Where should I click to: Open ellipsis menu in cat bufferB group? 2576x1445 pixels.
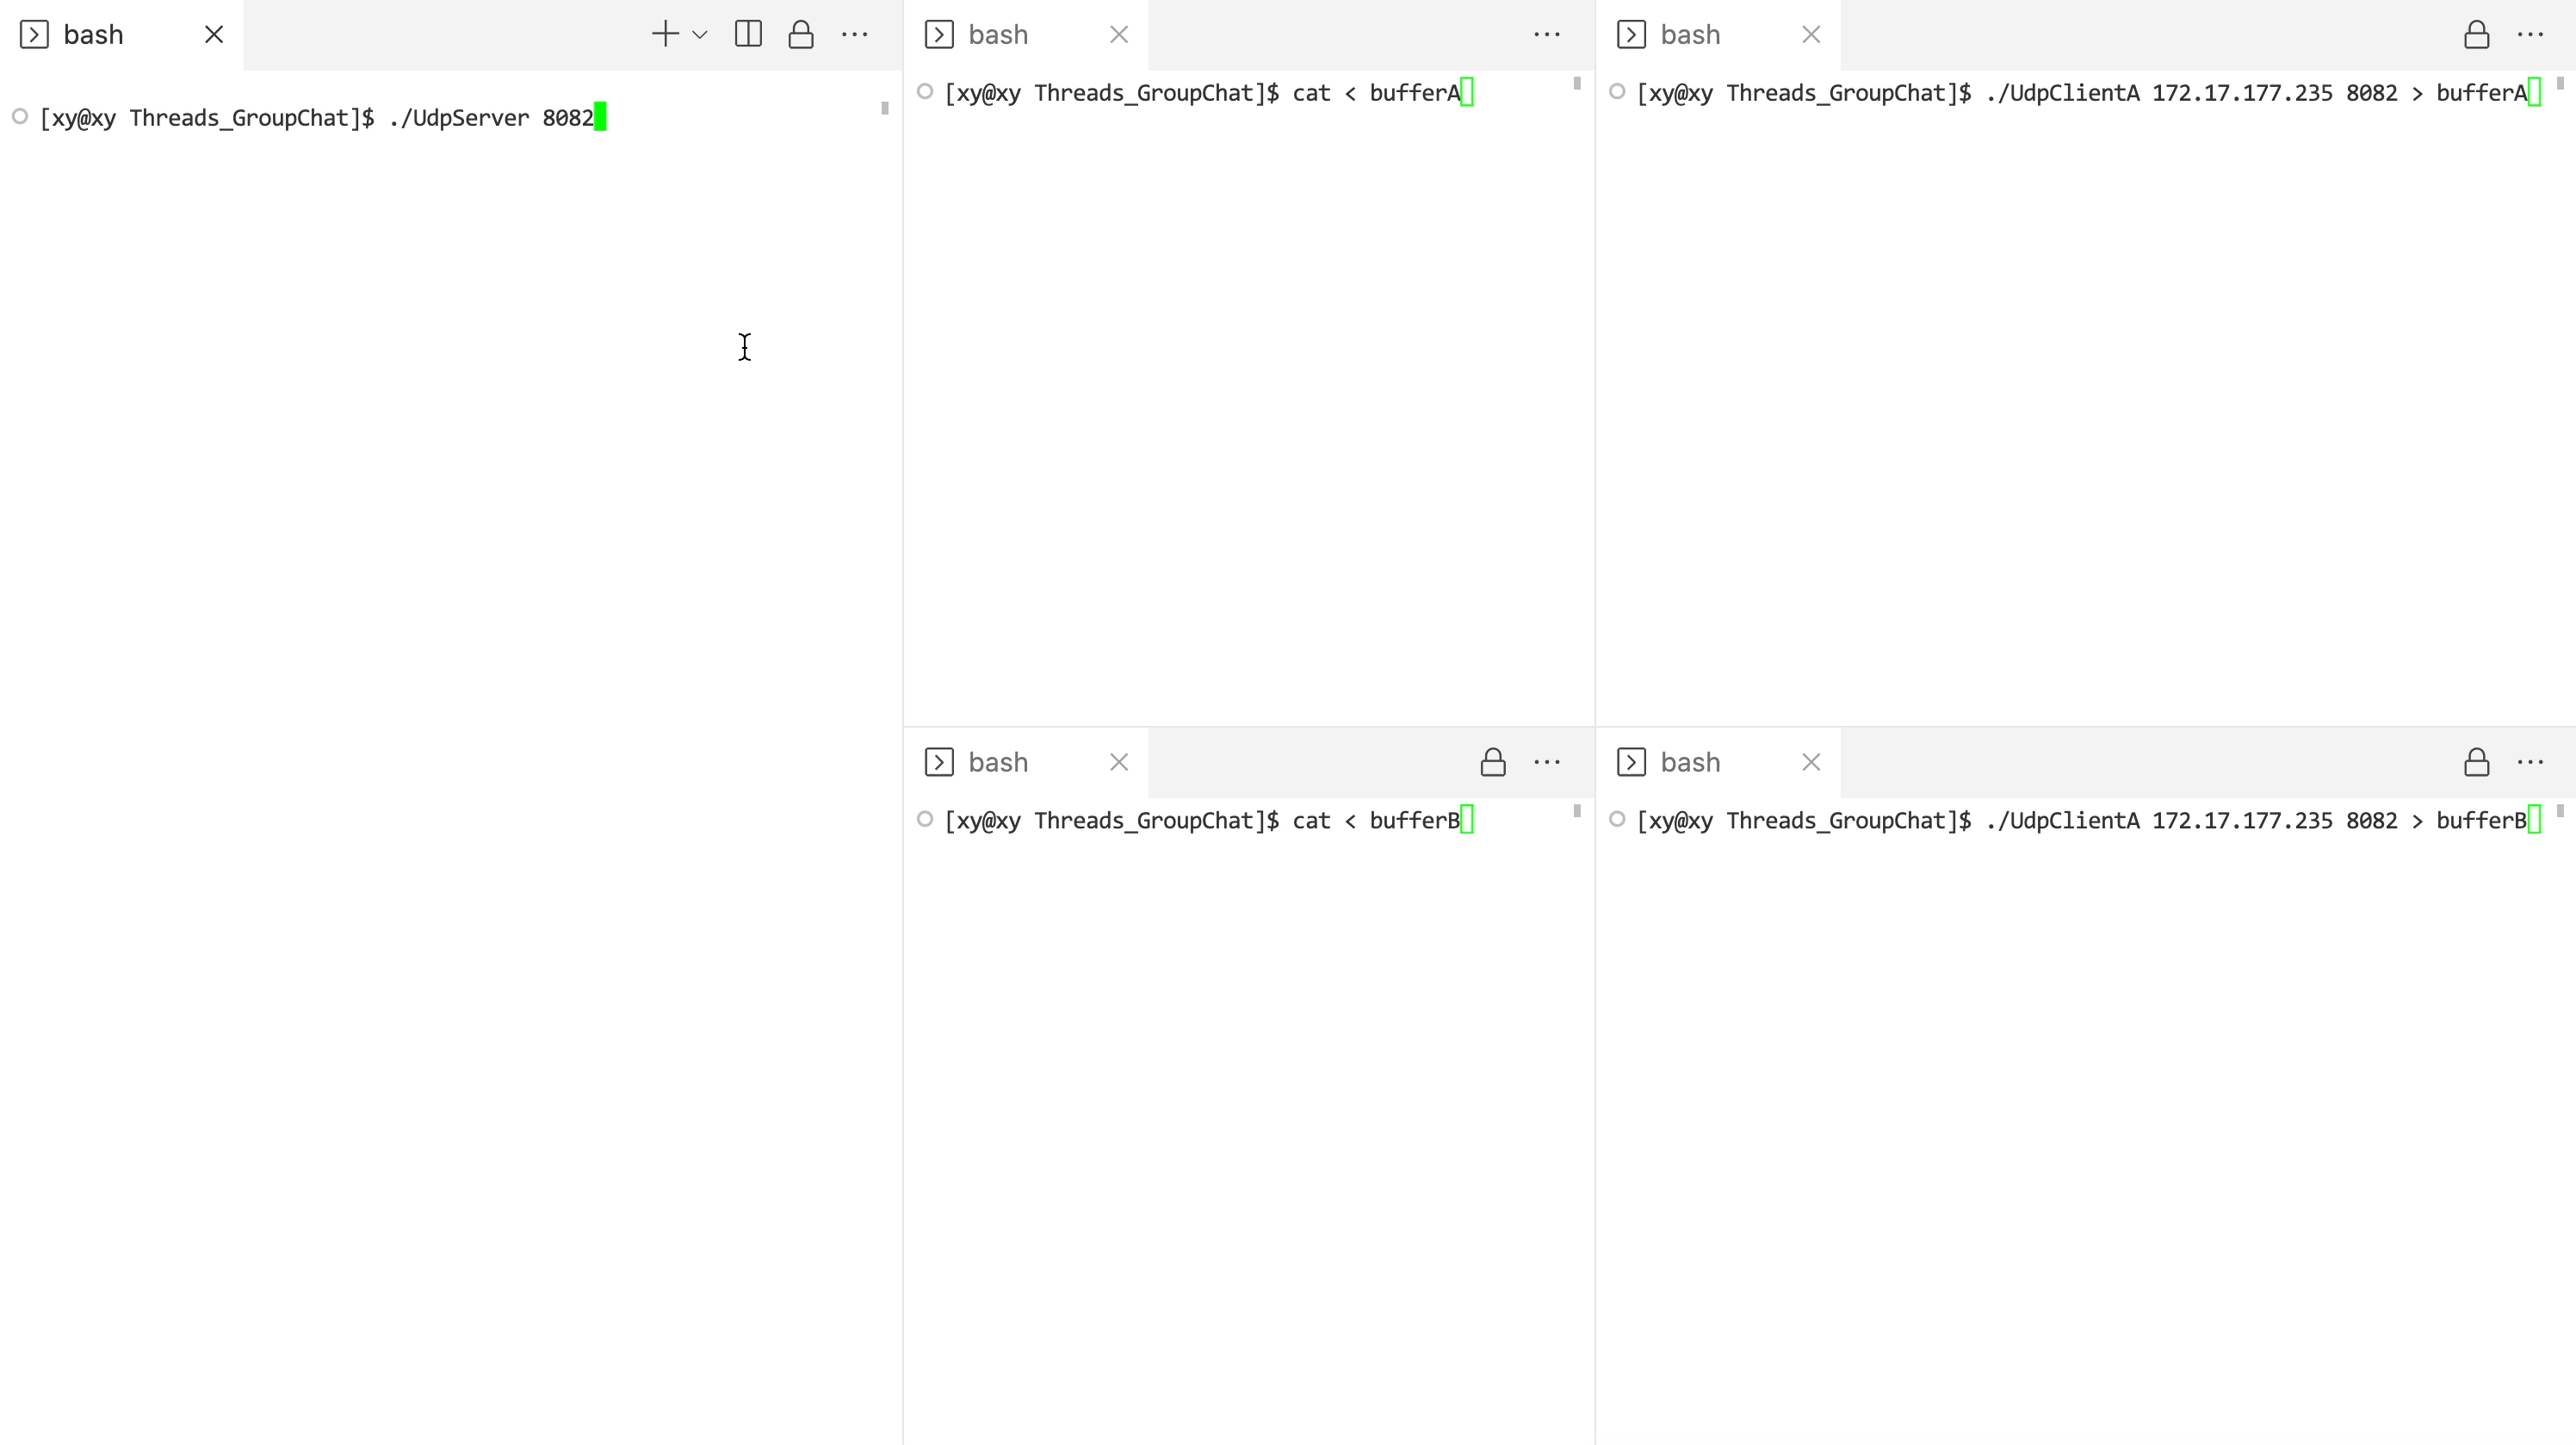(1547, 763)
